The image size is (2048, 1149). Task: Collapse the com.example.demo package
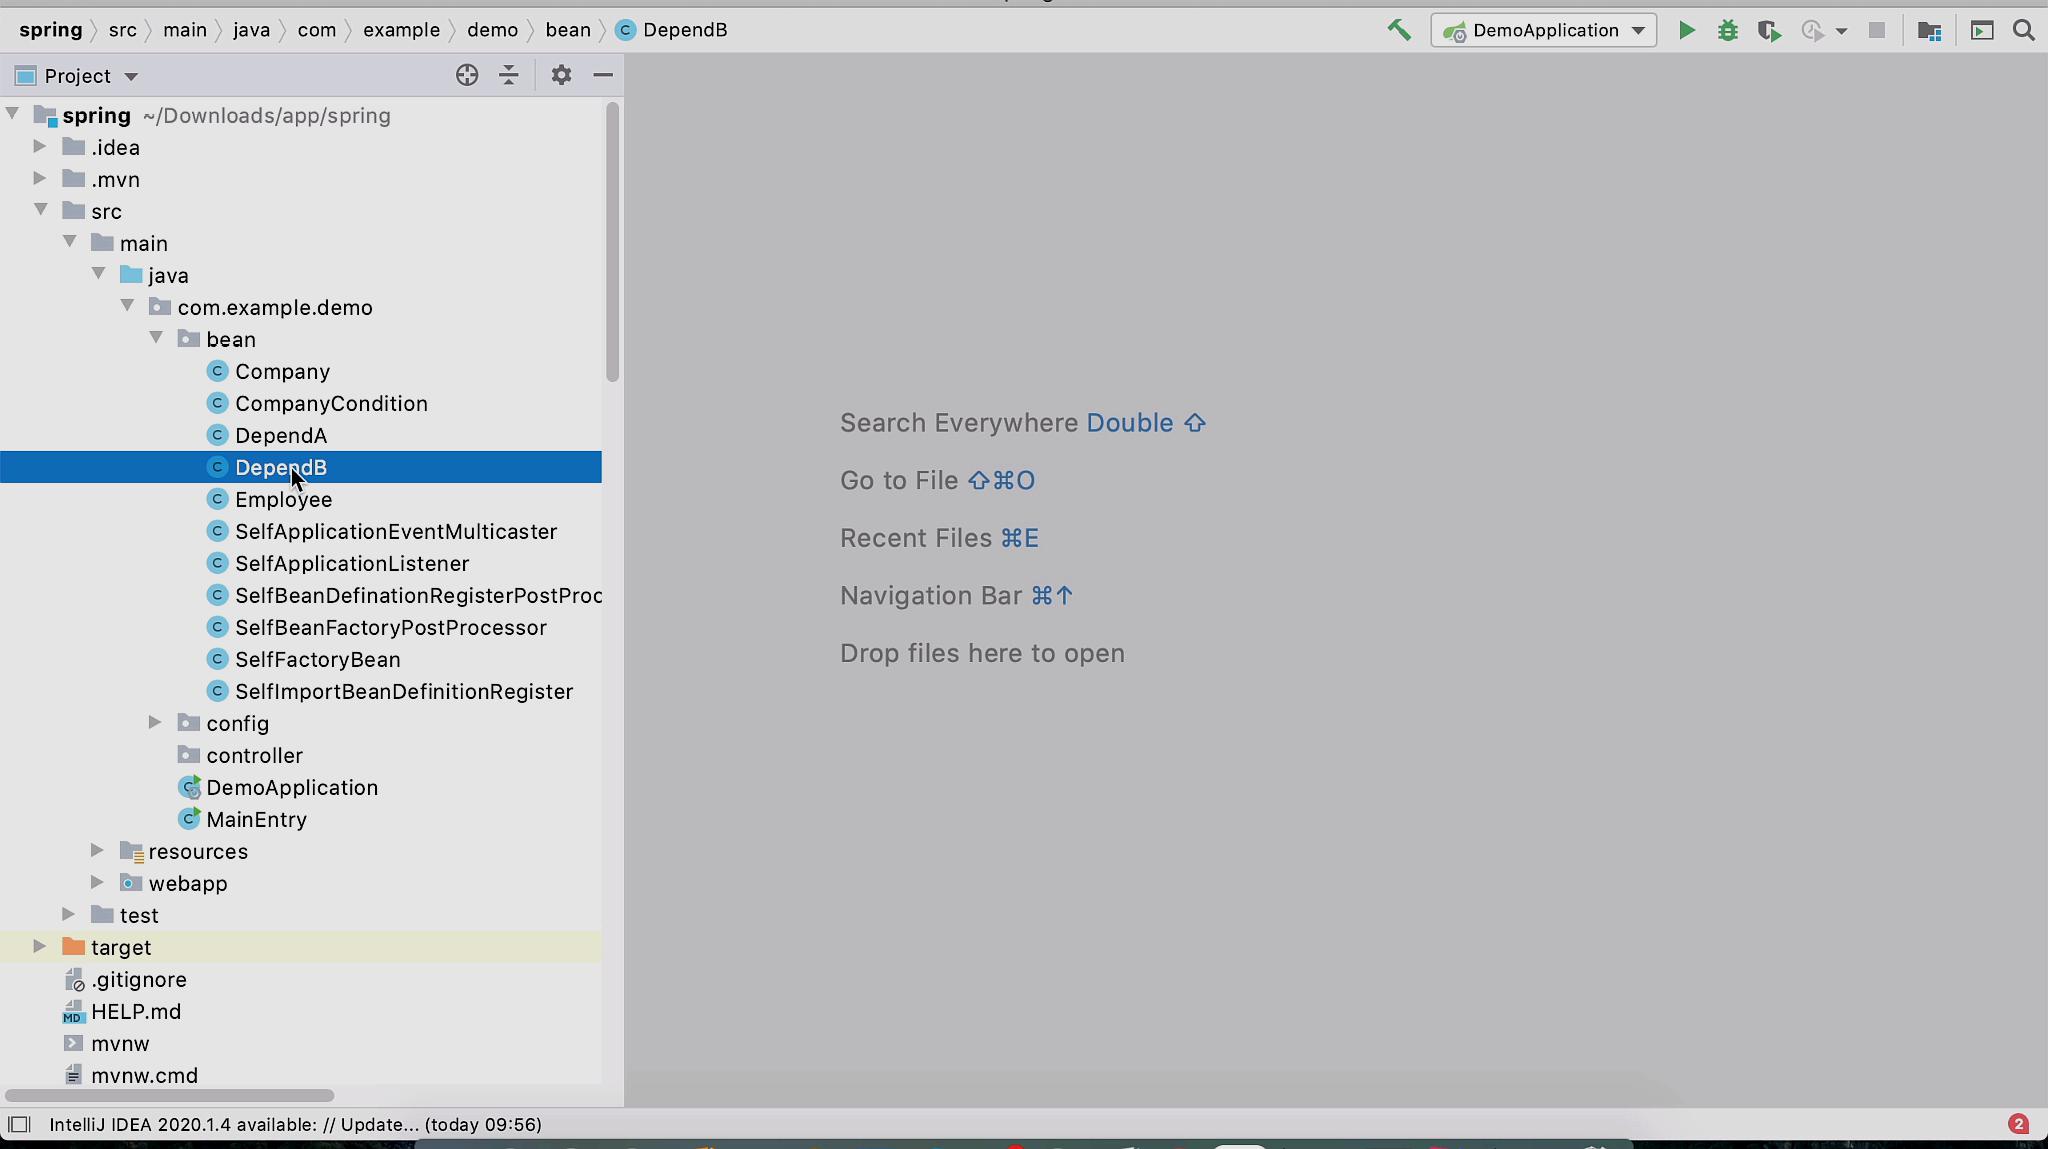tap(128, 306)
